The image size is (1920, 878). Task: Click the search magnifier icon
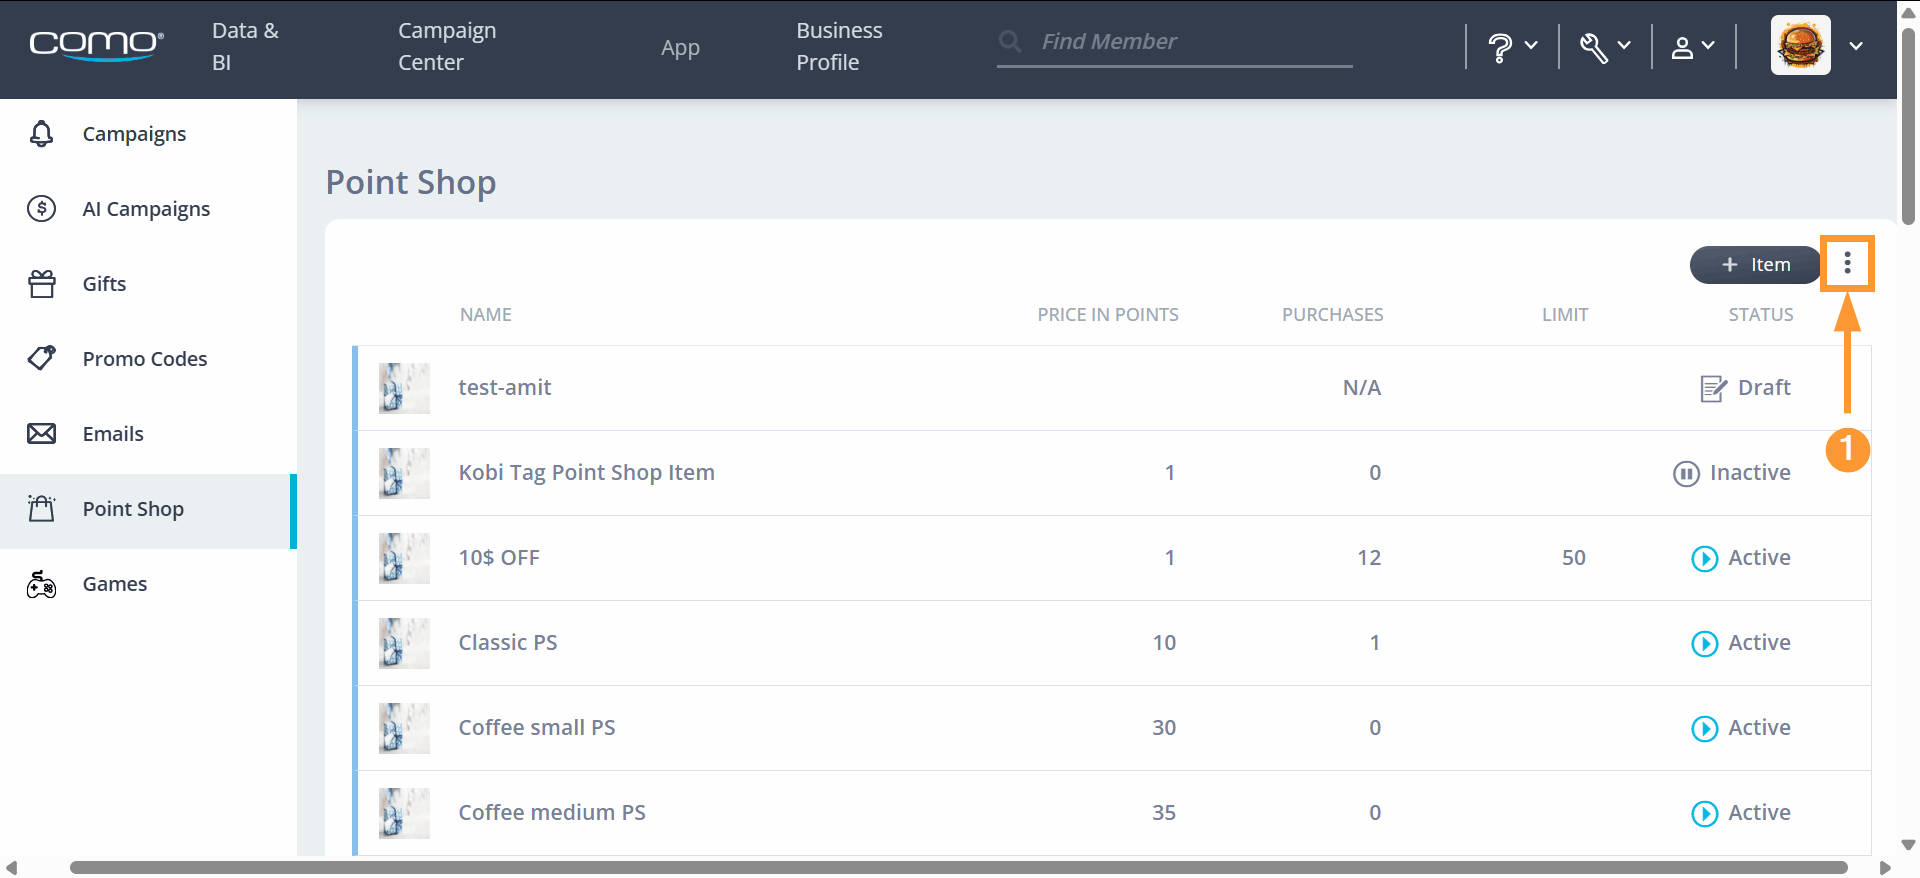pos(1010,42)
